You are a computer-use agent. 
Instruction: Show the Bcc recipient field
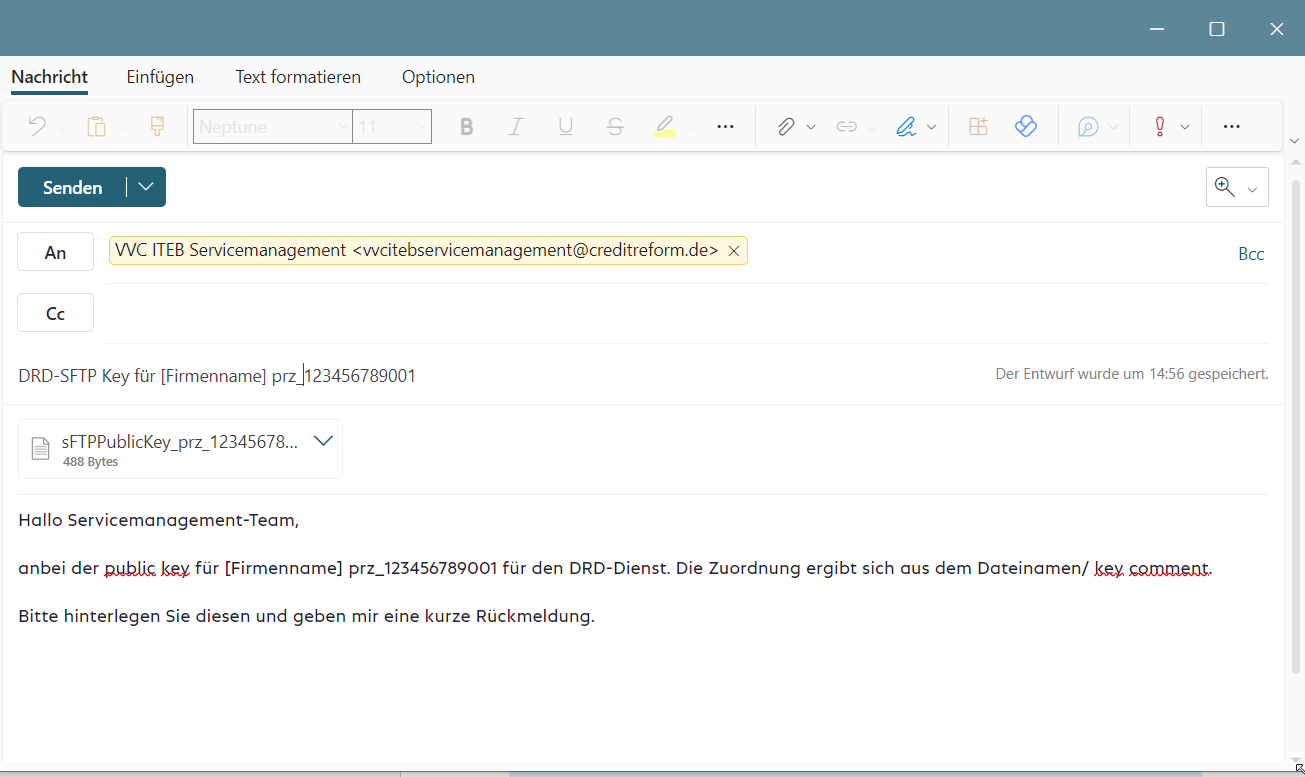(x=1250, y=253)
